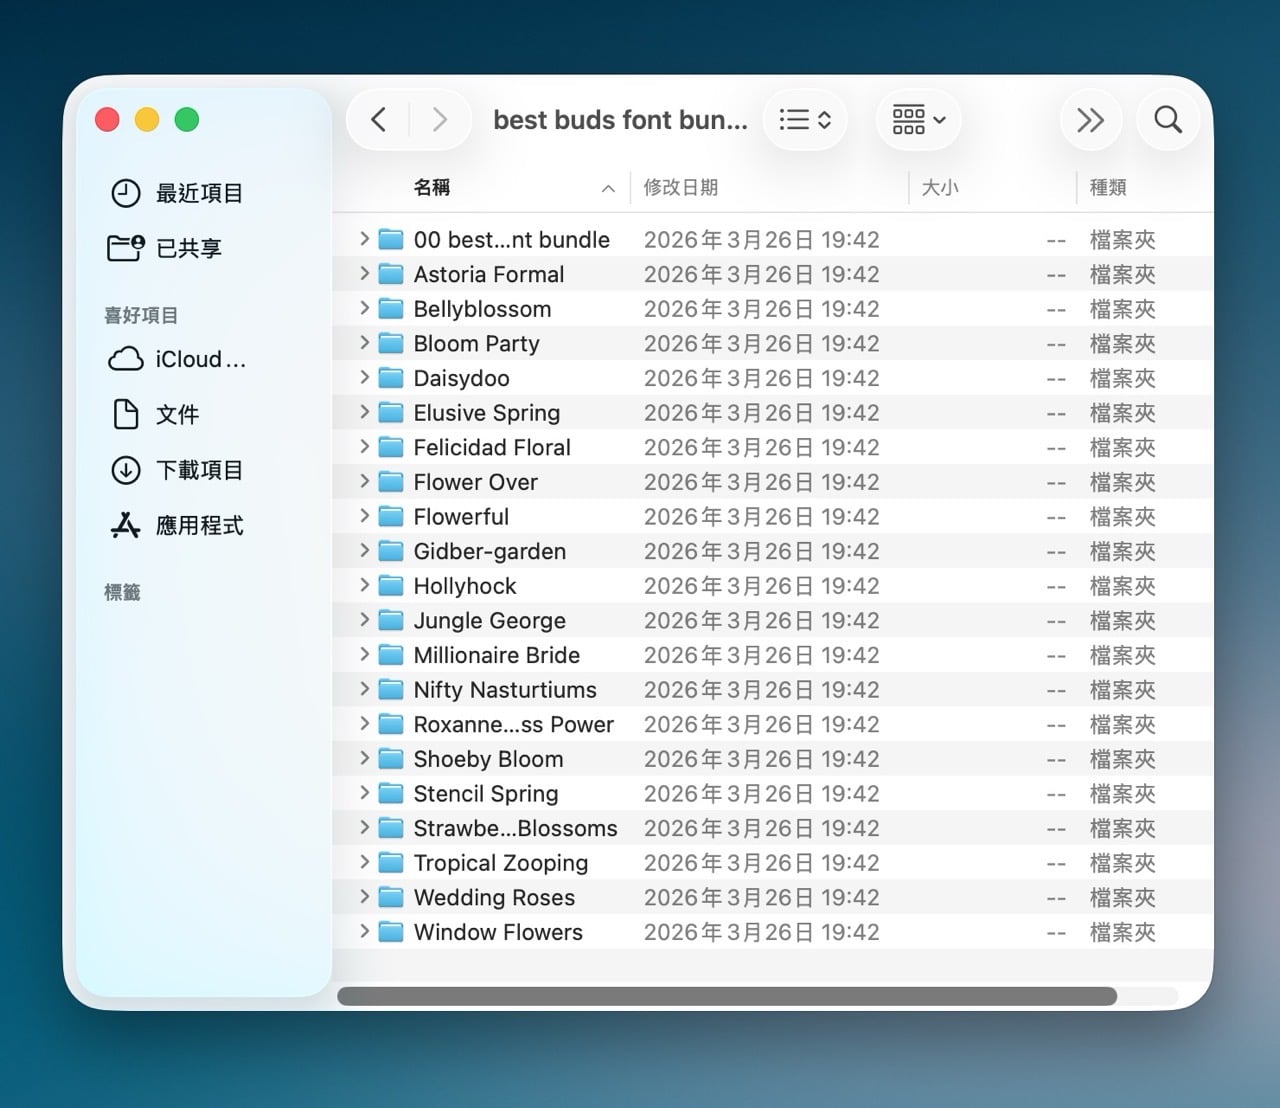Click the Hollyhock folder icon
Image resolution: width=1280 pixels, height=1108 pixels.
pyautogui.click(x=391, y=585)
